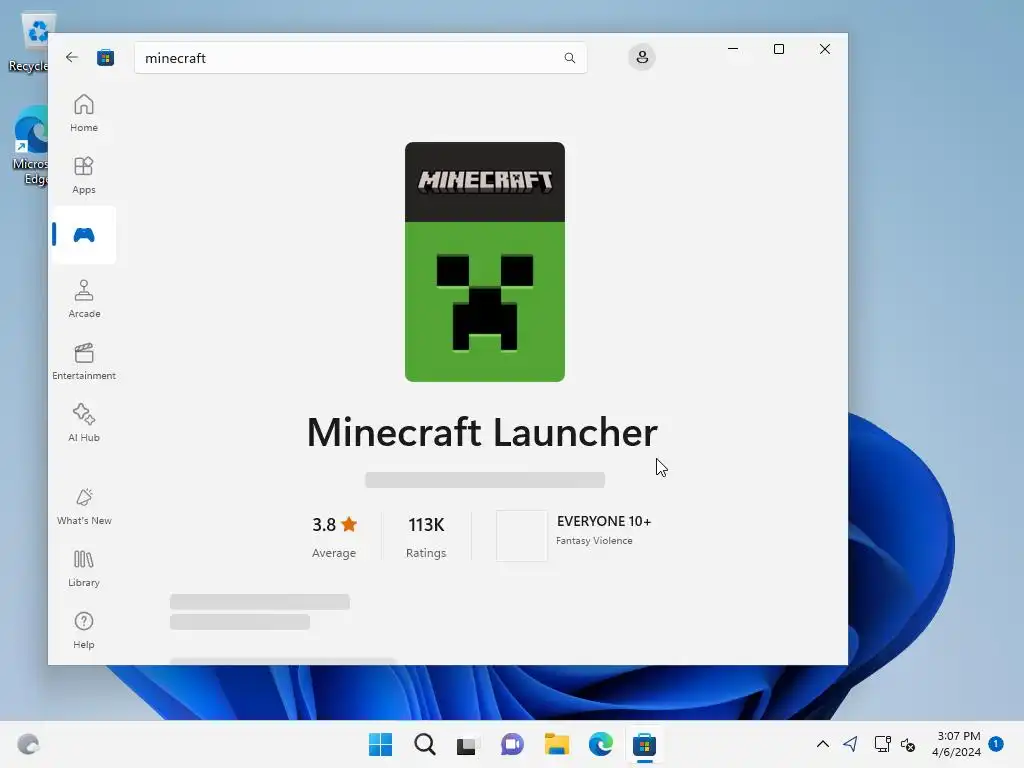Maximize the Microsoft Store window
This screenshot has width=1024, height=768.
click(x=778, y=49)
